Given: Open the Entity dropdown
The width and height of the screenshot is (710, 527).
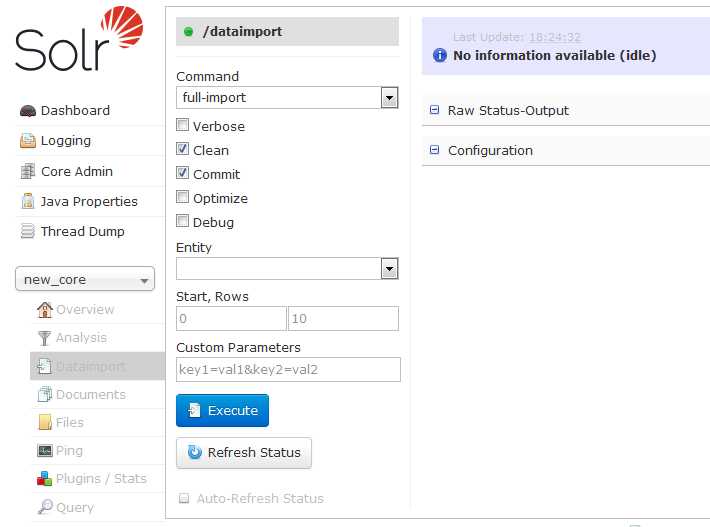Looking at the screenshot, I should point(287,269).
